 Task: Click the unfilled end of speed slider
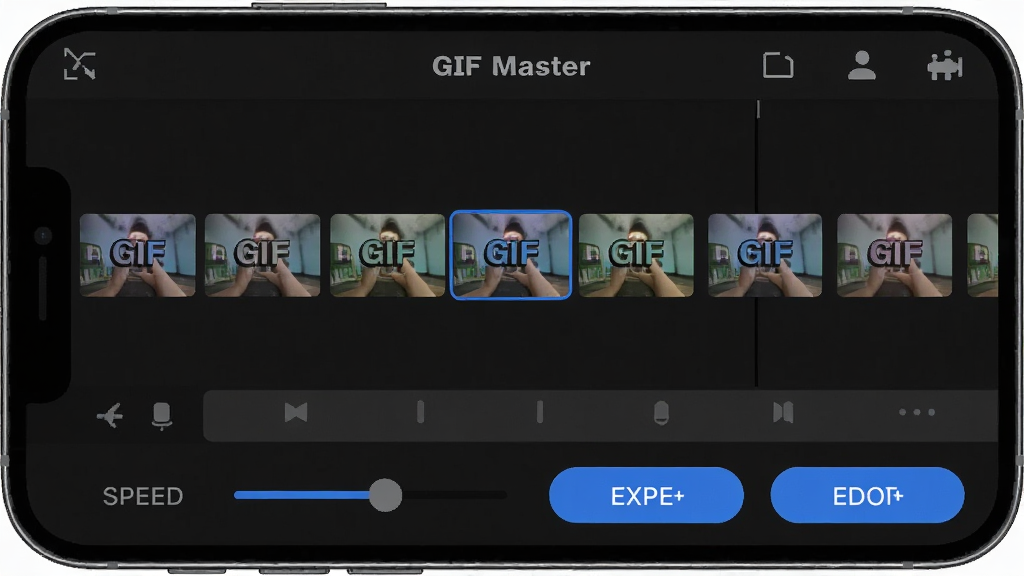point(455,495)
